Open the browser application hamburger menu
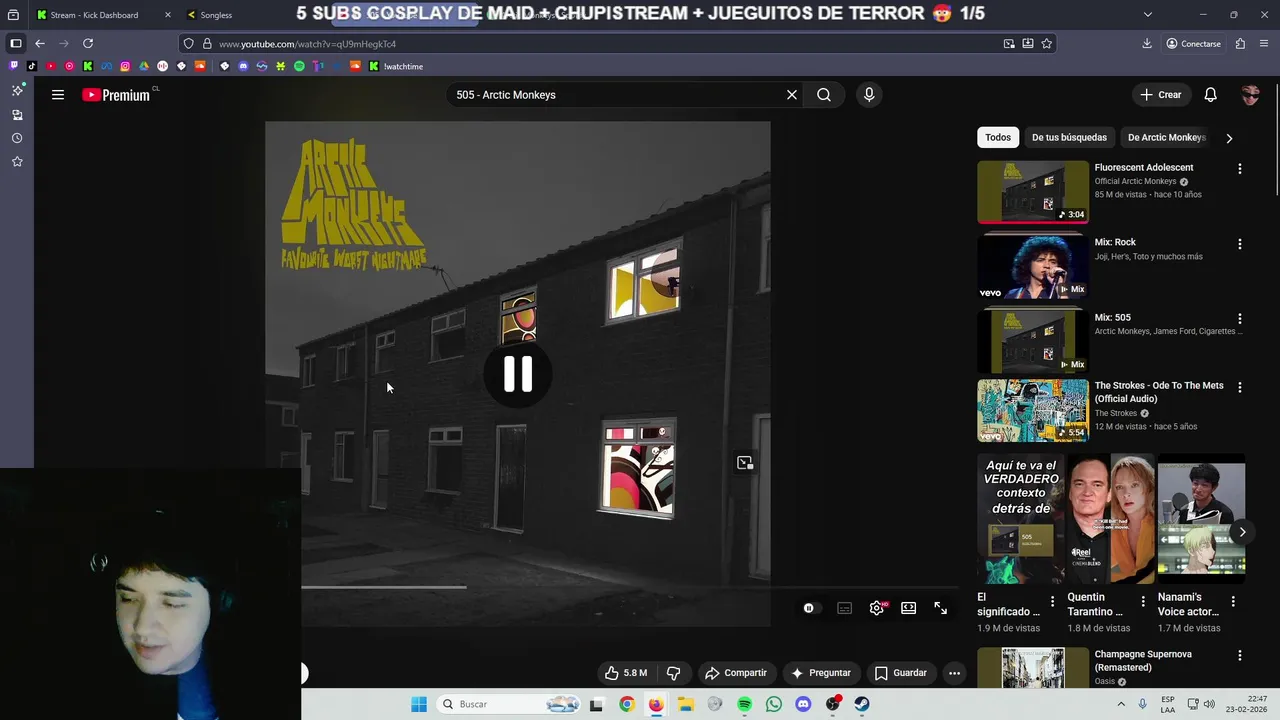 [1265, 44]
